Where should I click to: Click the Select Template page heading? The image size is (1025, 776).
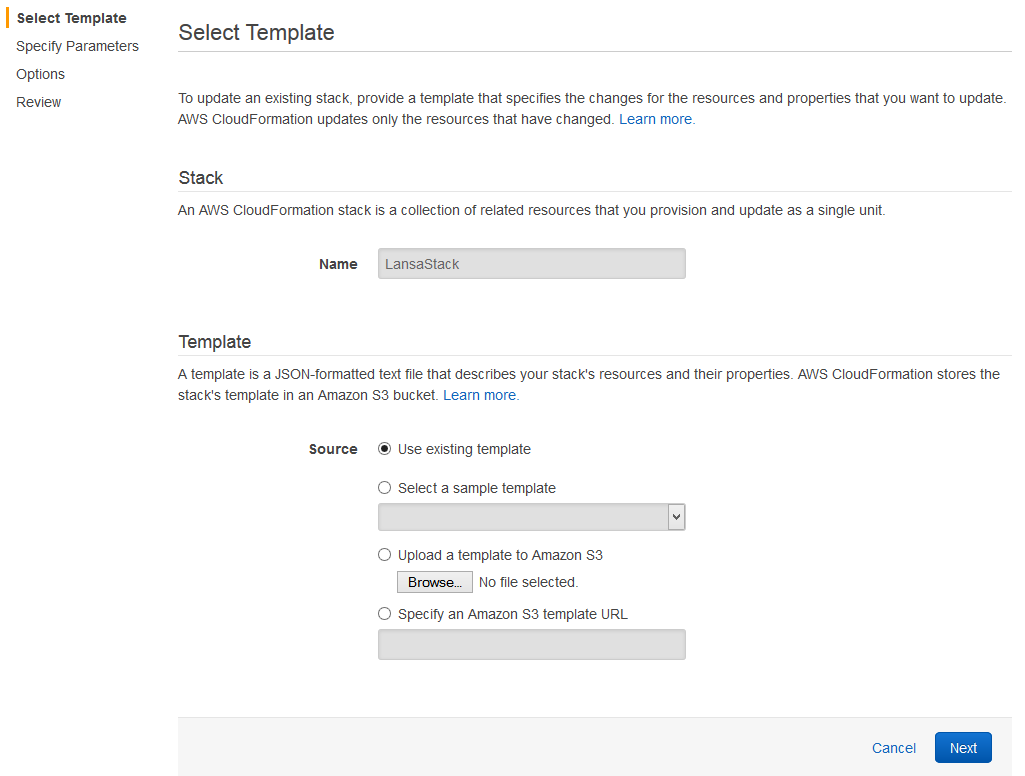pyautogui.click(x=256, y=33)
